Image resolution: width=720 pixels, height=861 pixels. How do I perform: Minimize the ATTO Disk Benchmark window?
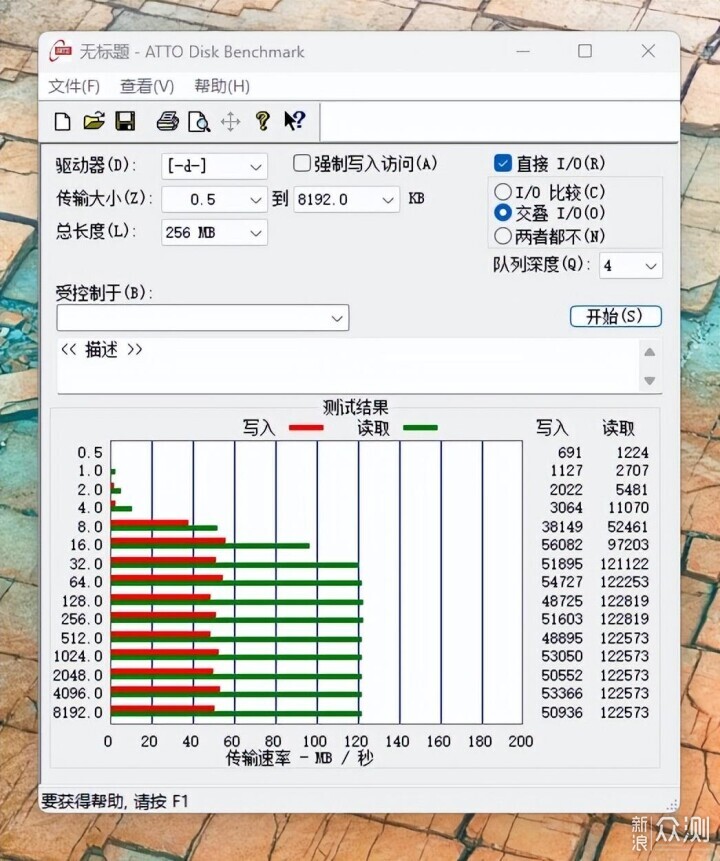[x=523, y=52]
